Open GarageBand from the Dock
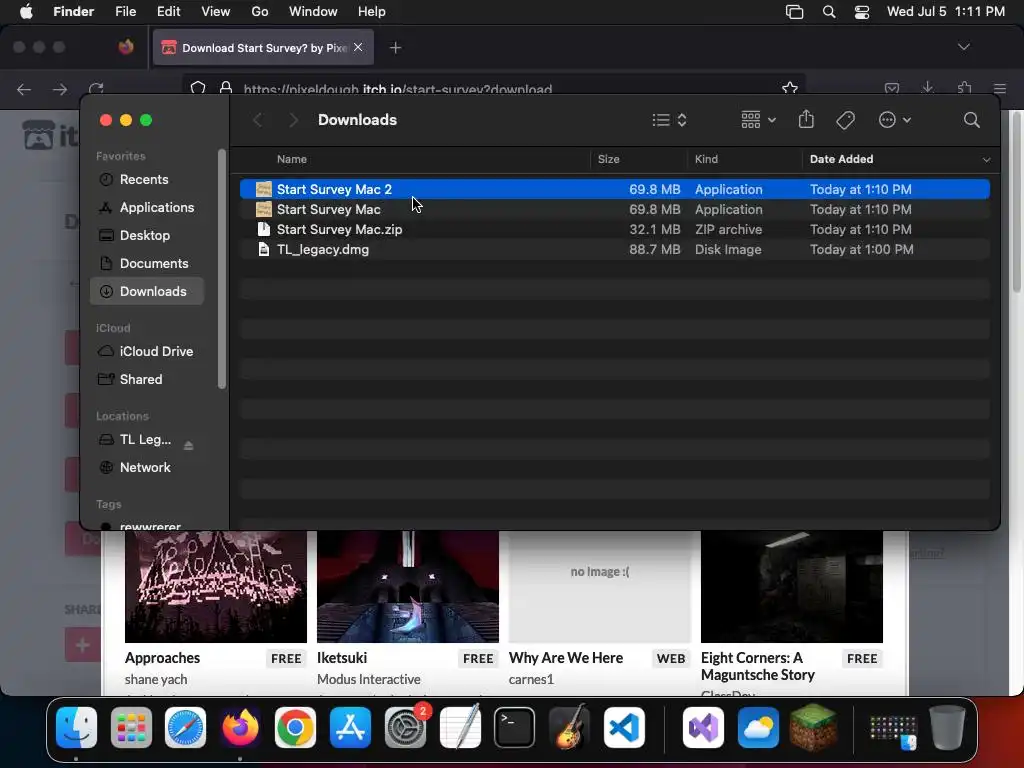Screen dimensions: 1024x768 click(x=569, y=727)
